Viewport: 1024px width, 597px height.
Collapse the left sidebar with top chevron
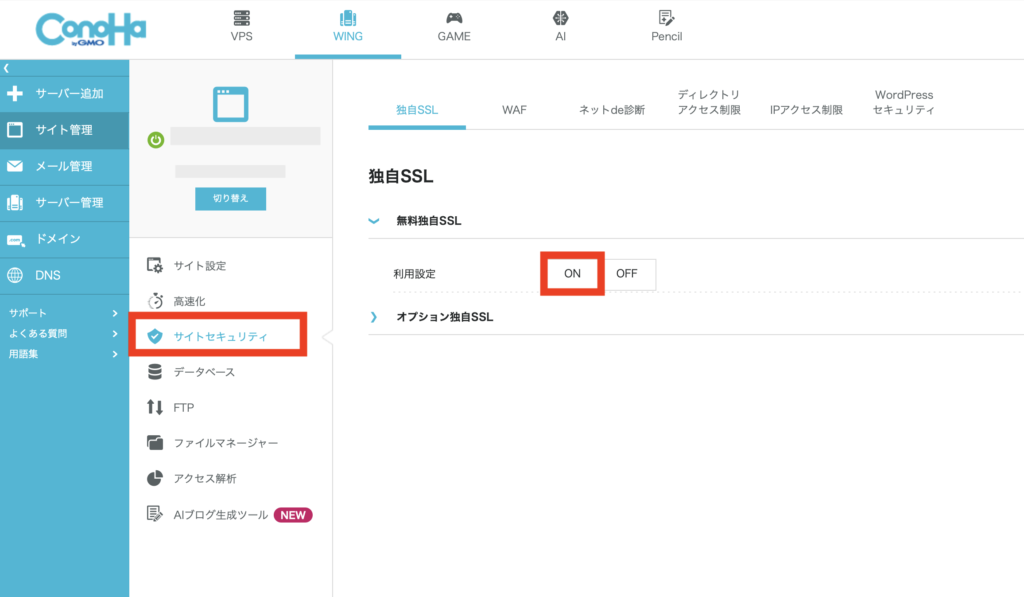click(x=6, y=68)
